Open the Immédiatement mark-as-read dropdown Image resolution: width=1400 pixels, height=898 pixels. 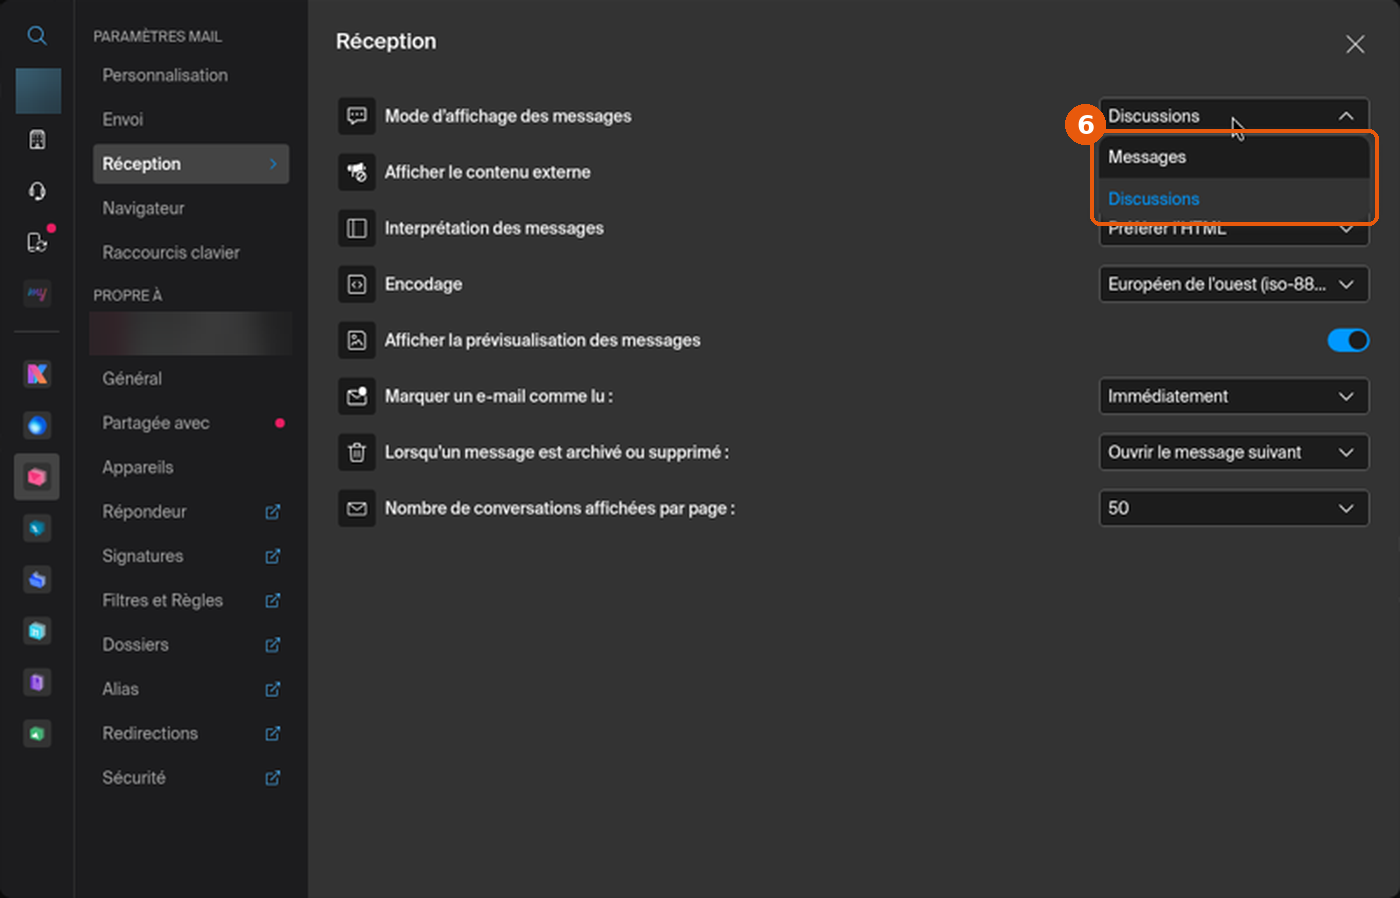[1234, 396]
